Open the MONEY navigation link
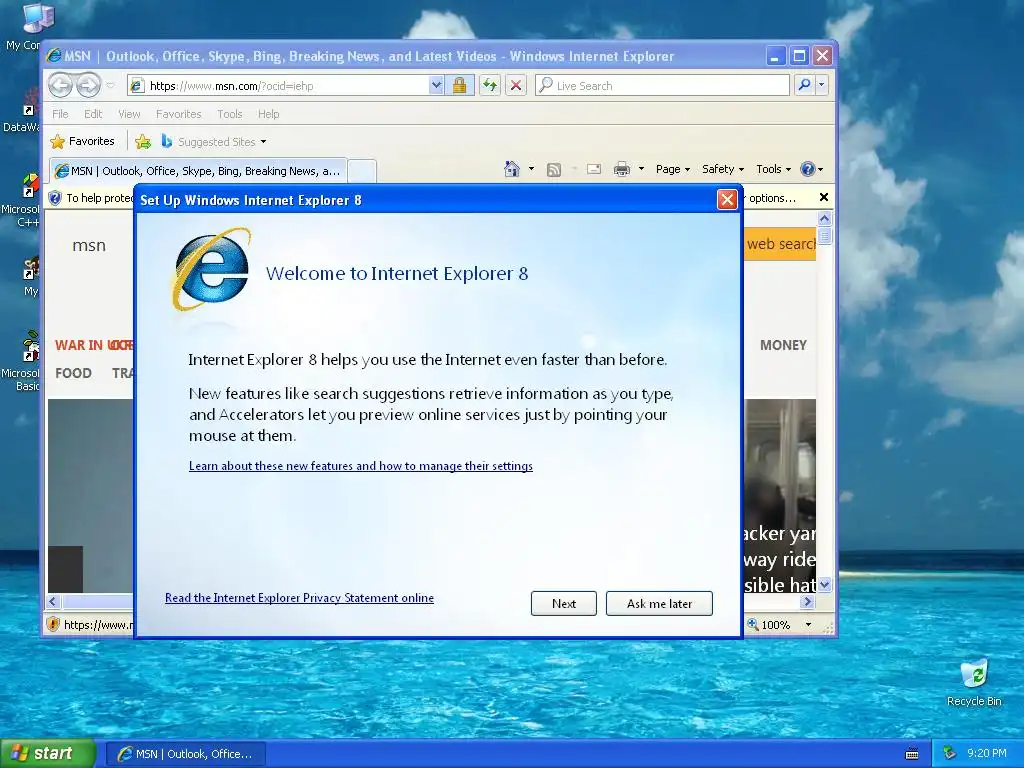 point(783,345)
